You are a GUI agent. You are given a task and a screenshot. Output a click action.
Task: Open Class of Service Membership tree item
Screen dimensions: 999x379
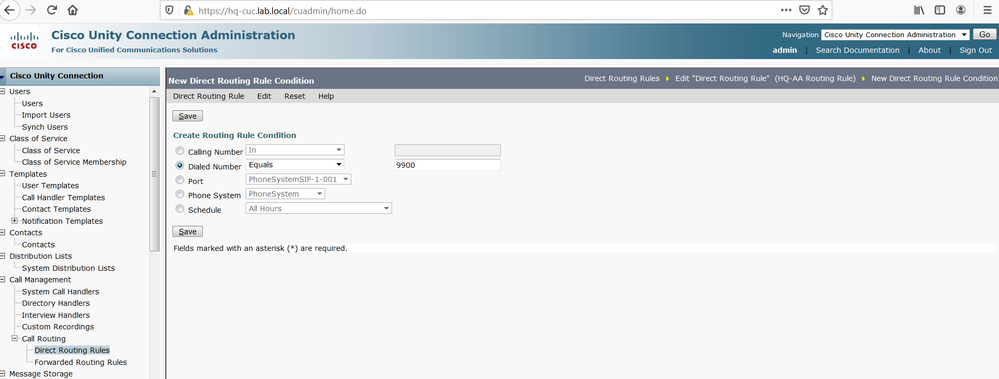point(74,162)
